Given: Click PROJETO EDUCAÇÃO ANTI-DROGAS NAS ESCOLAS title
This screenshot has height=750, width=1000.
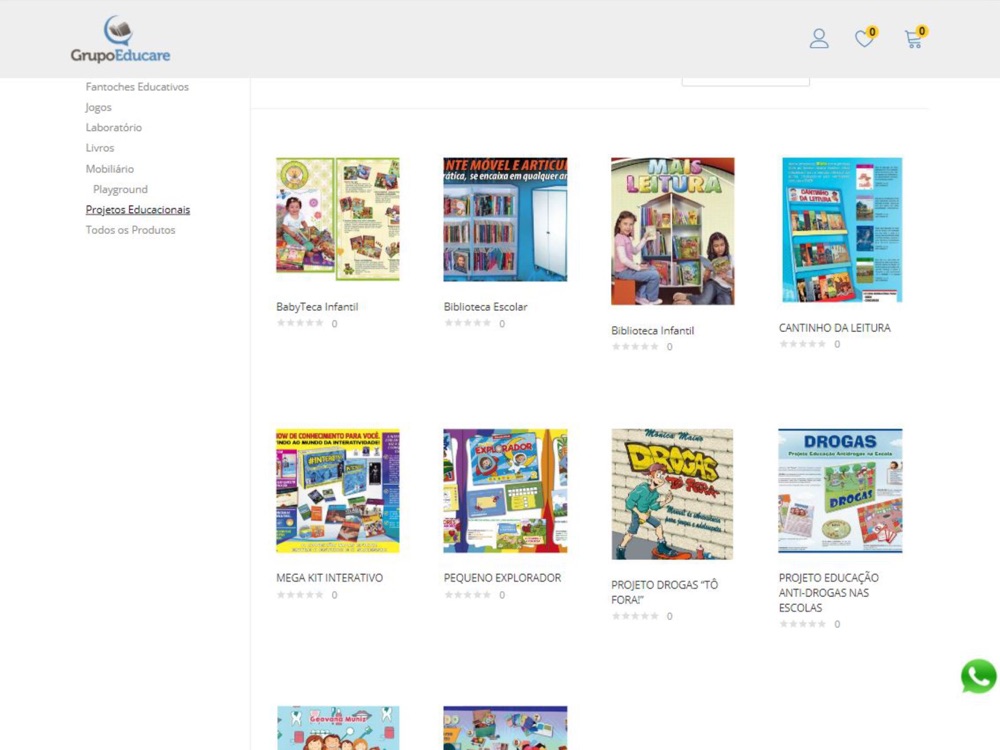Looking at the screenshot, I should click(x=828, y=592).
